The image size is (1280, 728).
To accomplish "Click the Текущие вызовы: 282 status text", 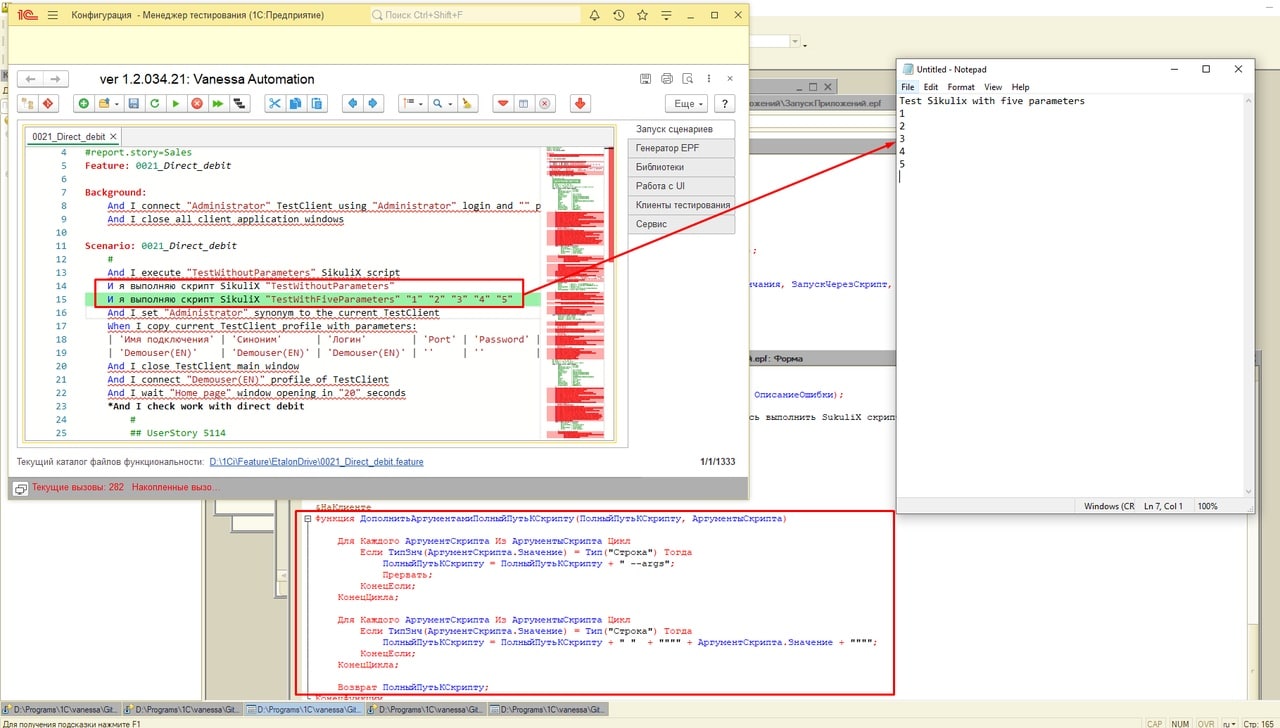I will coord(78,488).
